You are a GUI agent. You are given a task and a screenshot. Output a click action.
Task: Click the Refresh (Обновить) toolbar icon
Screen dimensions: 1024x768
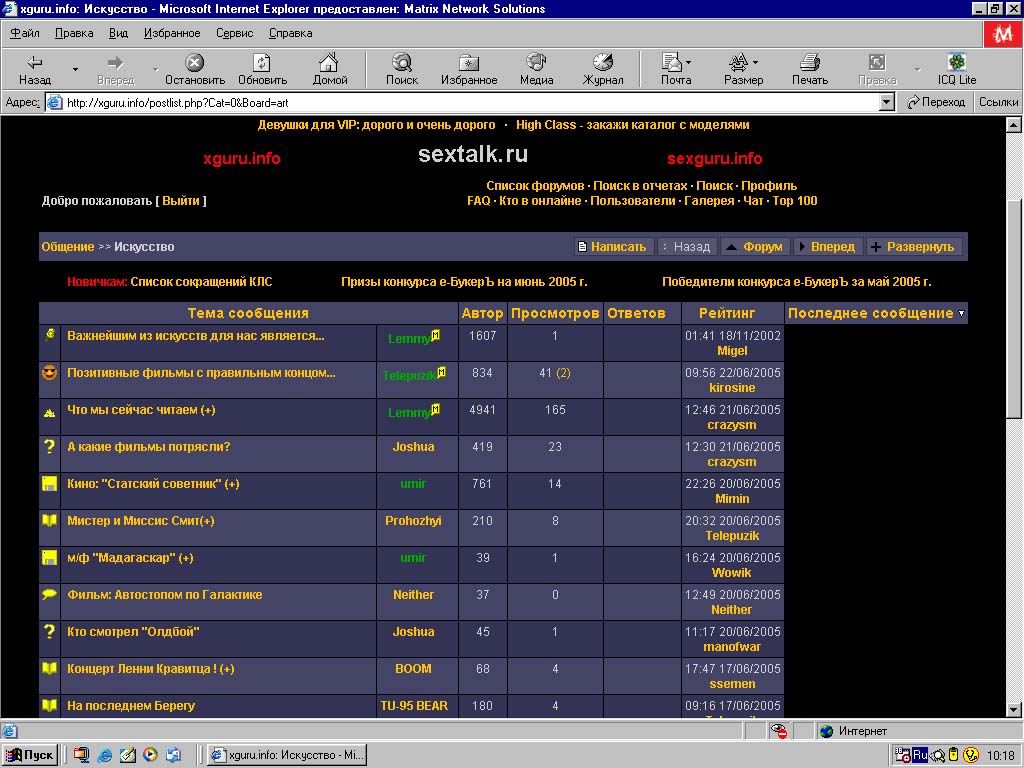262,68
